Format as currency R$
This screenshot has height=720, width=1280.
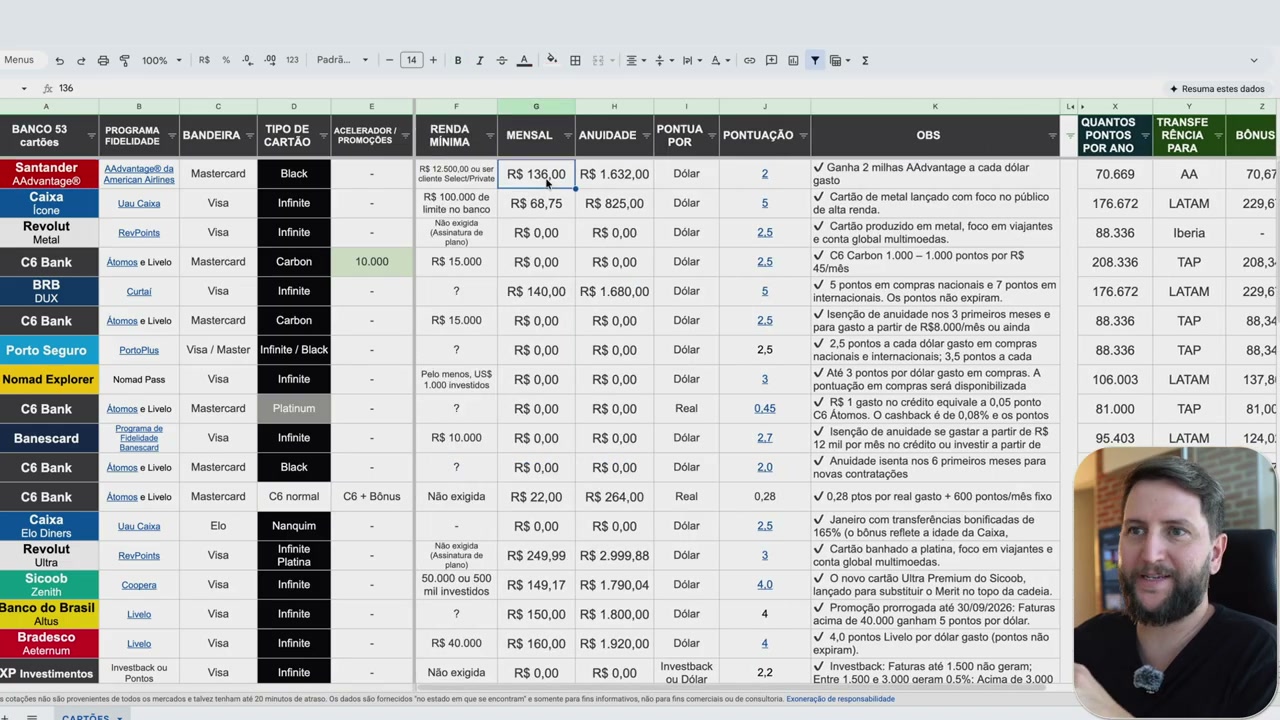click(x=204, y=60)
